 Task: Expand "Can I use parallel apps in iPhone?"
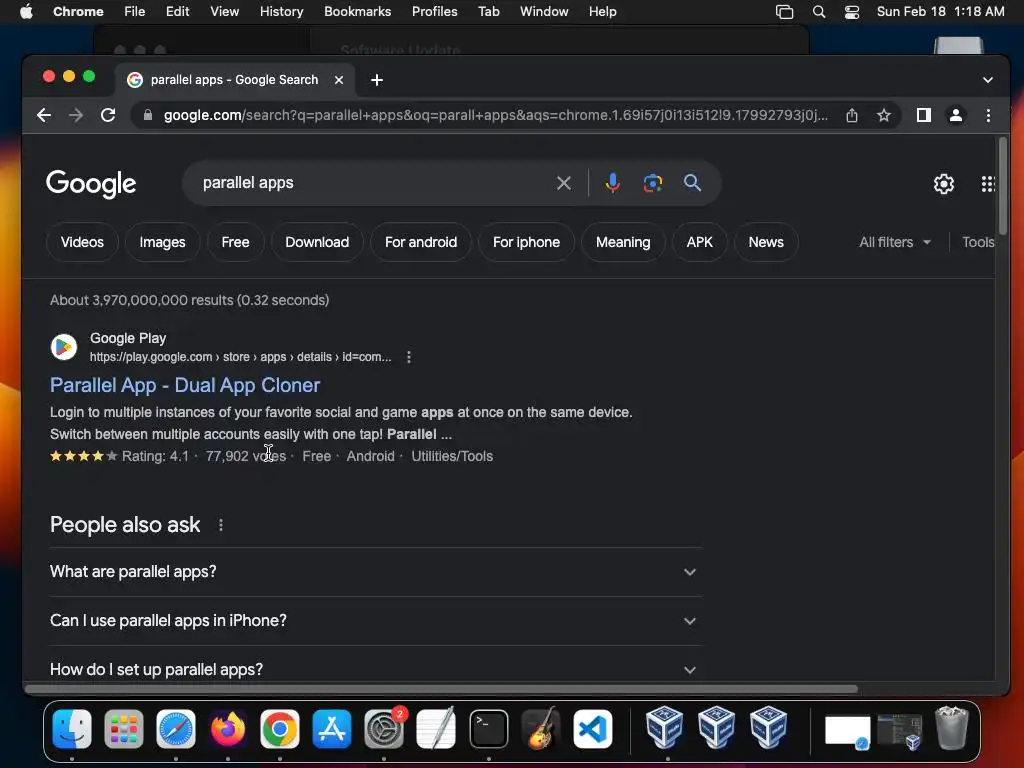(376, 621)
